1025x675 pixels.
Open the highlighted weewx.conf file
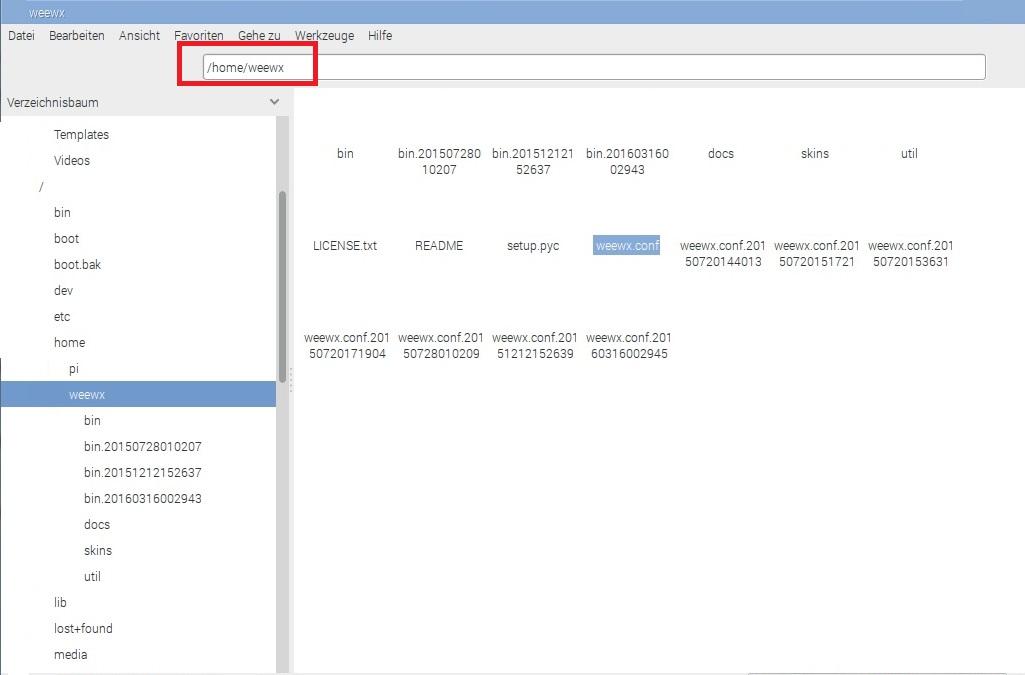[626, 245]
